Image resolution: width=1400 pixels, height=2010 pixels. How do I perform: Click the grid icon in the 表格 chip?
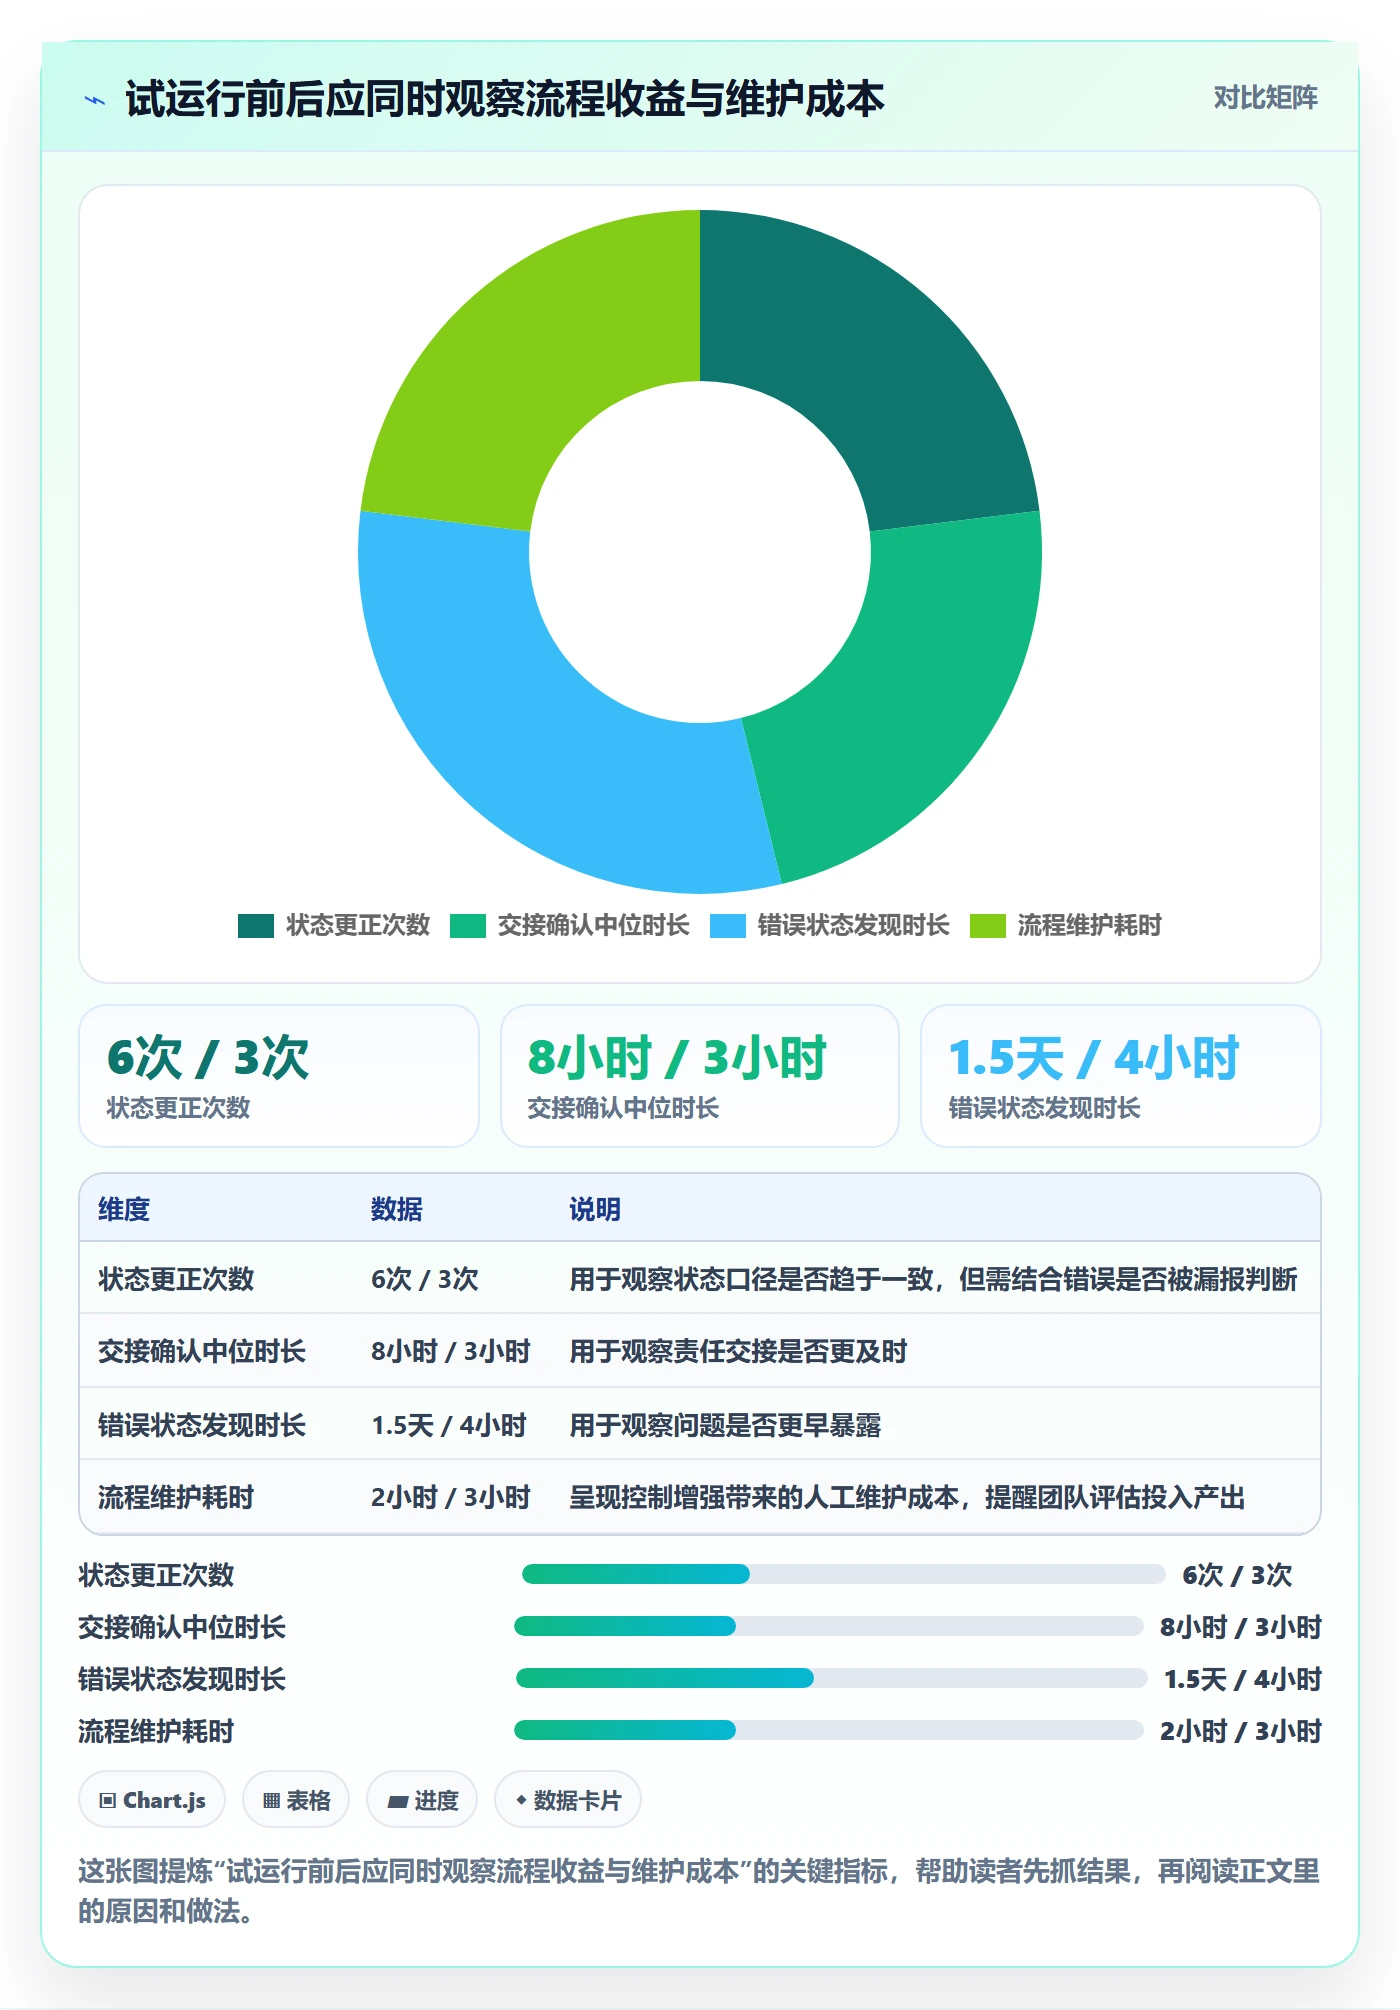[271, 1801]
